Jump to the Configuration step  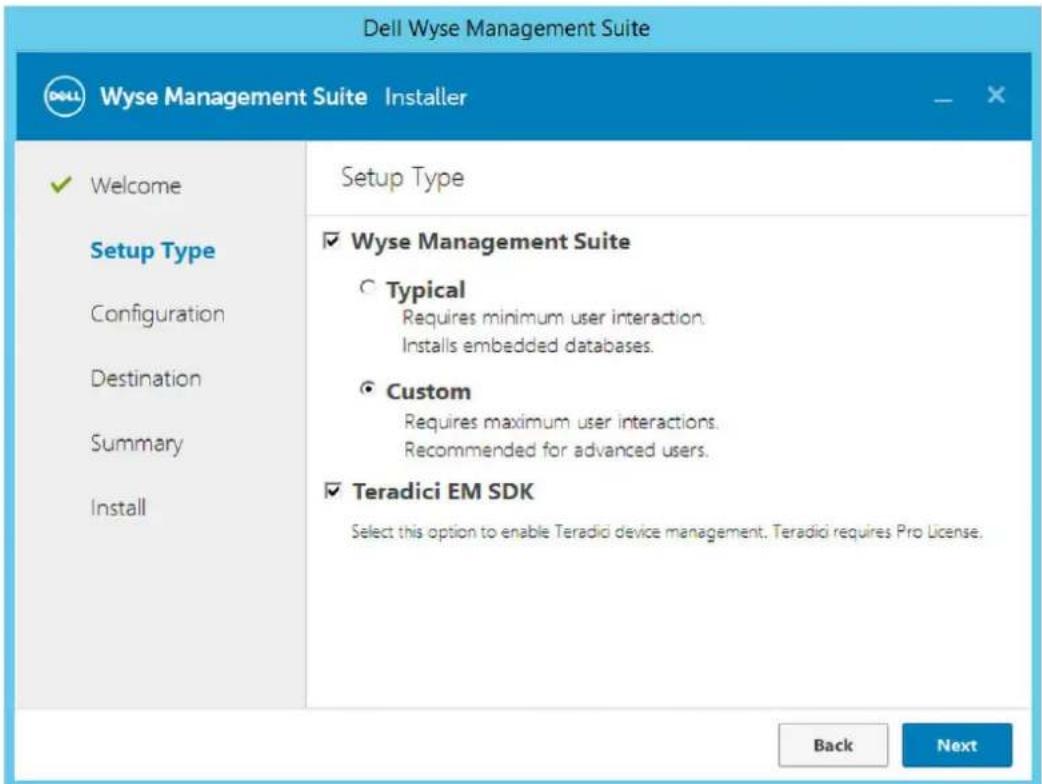click(157, 314)
